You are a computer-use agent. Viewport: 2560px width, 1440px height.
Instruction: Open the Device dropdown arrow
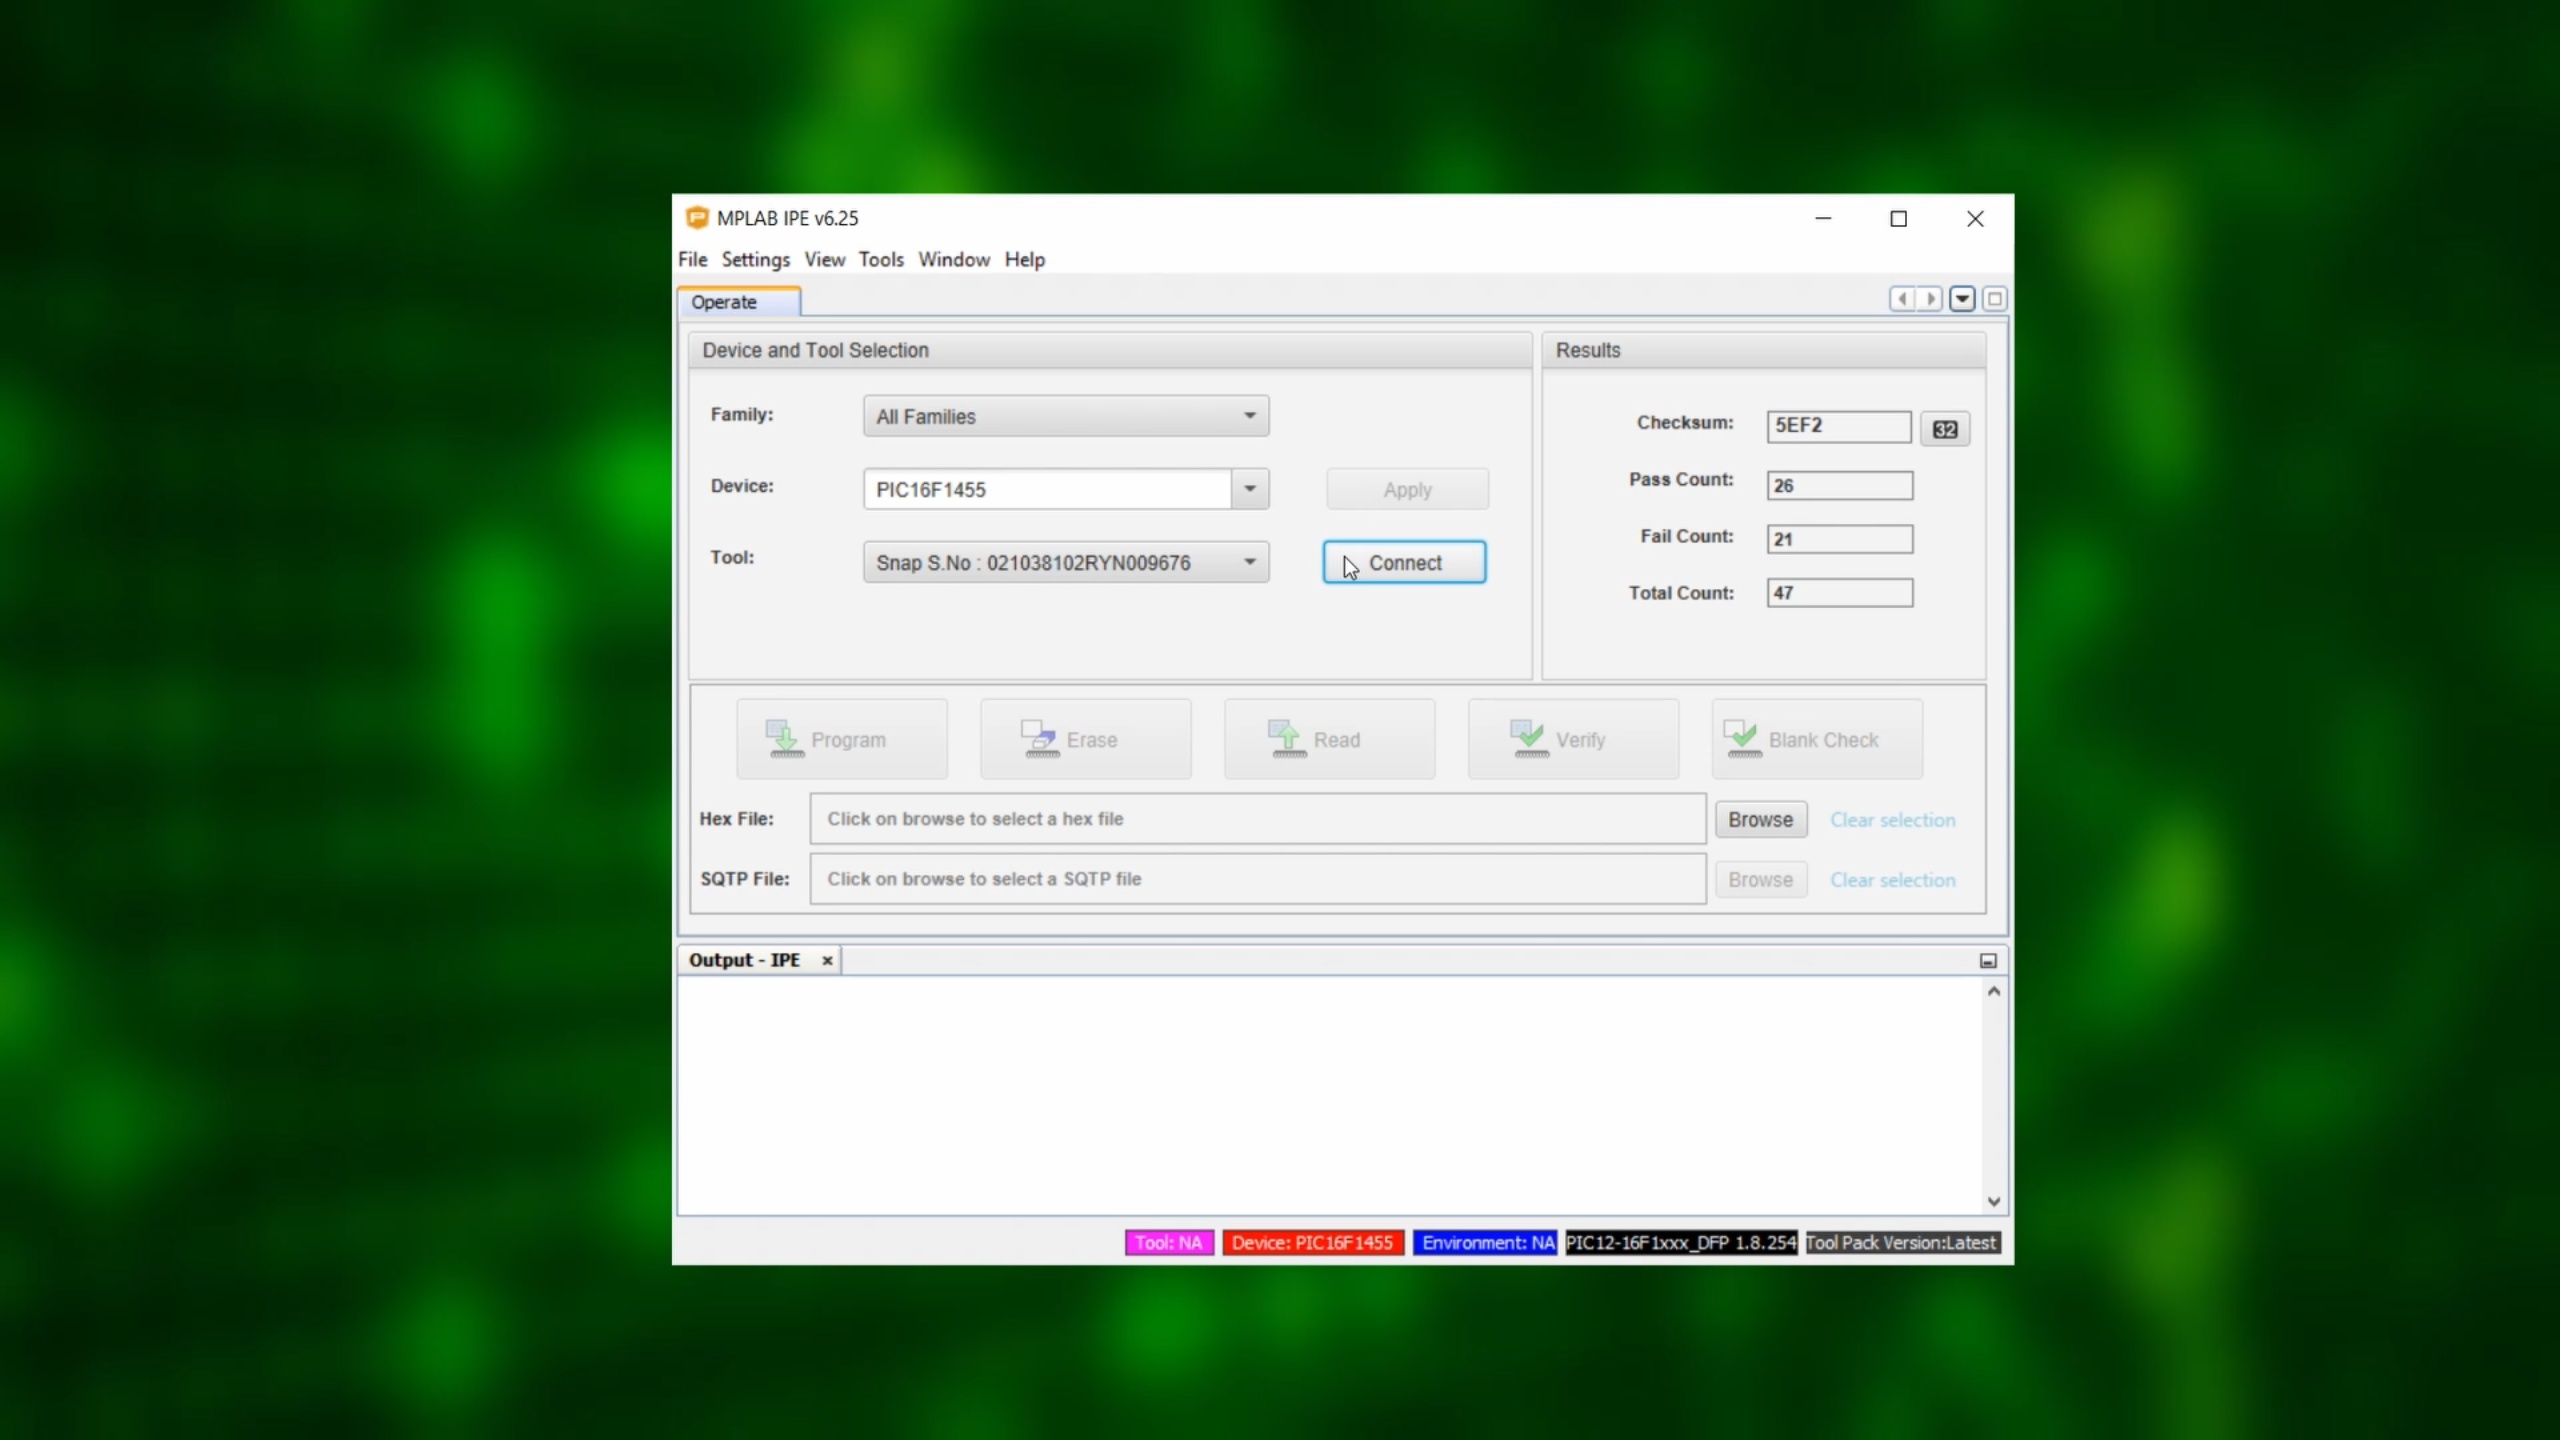(1249, 489)
